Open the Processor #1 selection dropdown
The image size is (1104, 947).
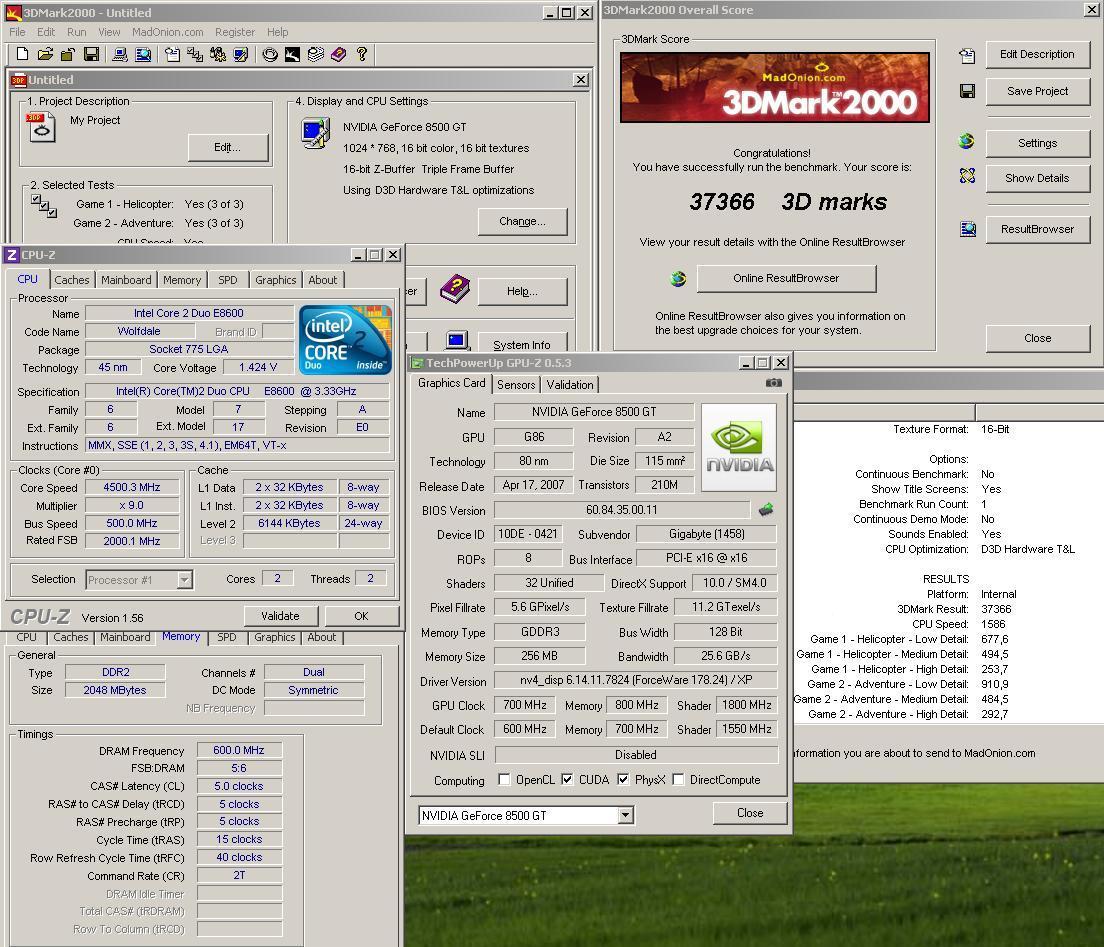tap(184, 579)
